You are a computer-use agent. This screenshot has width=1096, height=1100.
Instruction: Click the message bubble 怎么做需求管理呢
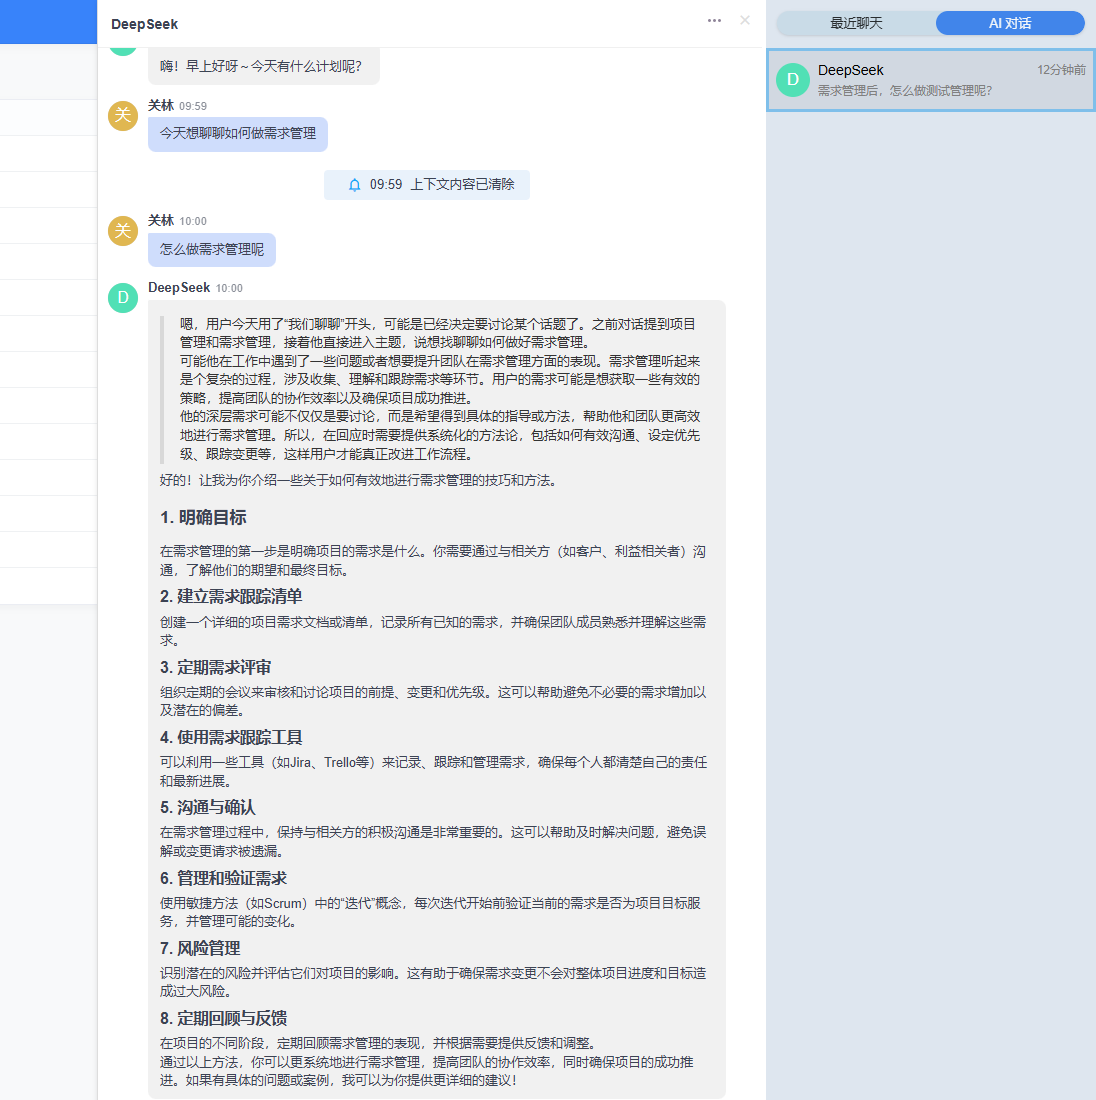[212, 250]
